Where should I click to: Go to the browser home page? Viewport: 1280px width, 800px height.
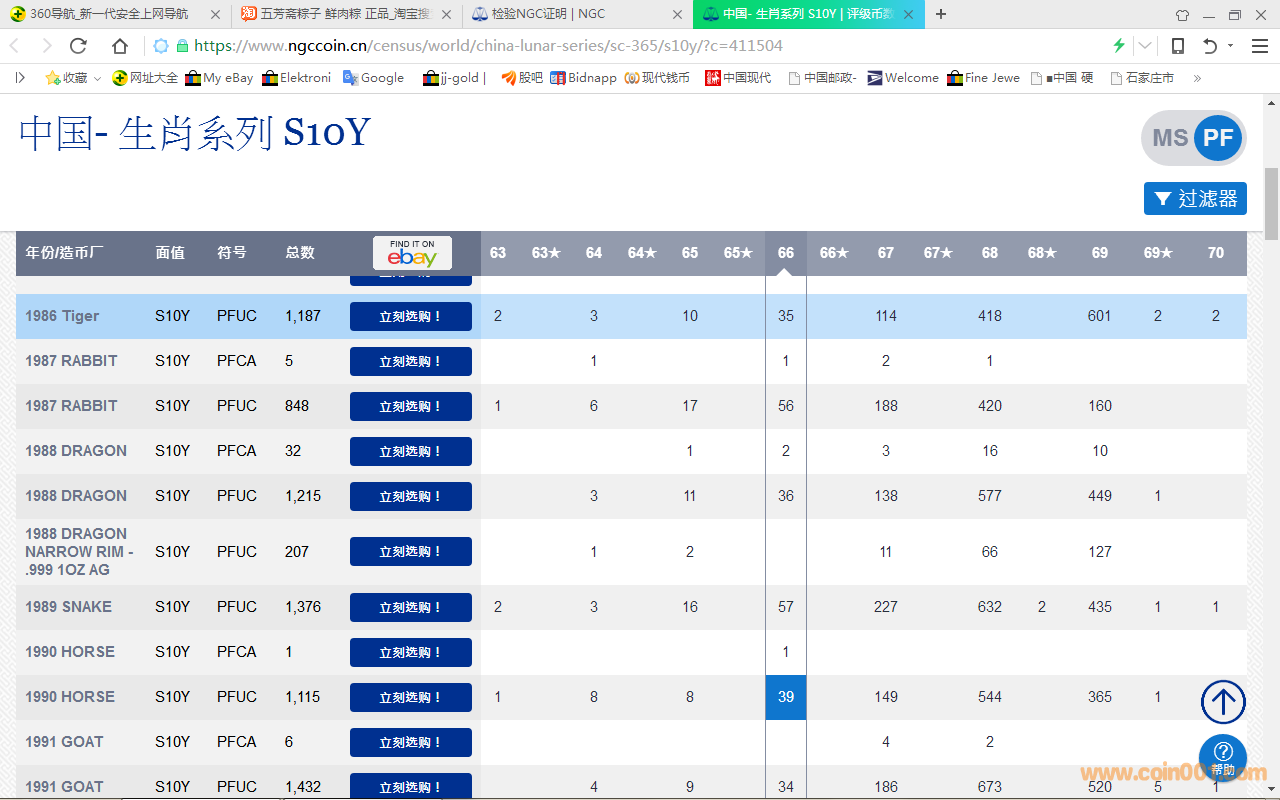tap(120, 46)
